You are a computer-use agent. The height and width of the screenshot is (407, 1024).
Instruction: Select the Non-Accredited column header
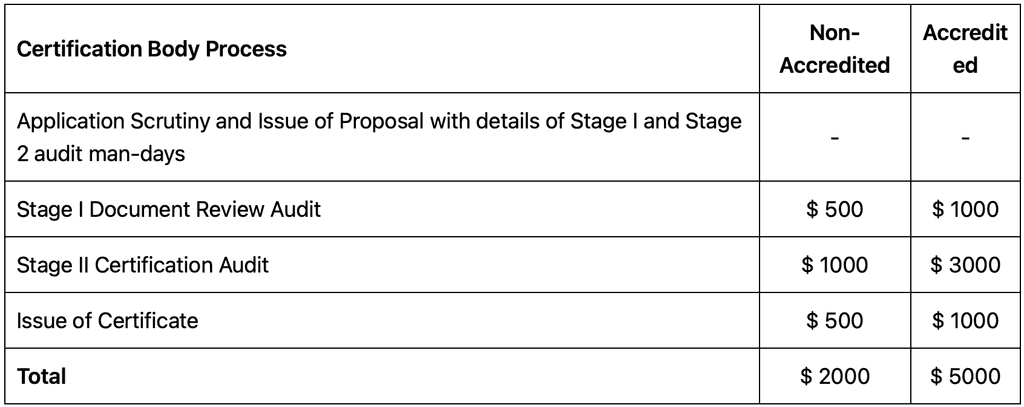[835, 49]
